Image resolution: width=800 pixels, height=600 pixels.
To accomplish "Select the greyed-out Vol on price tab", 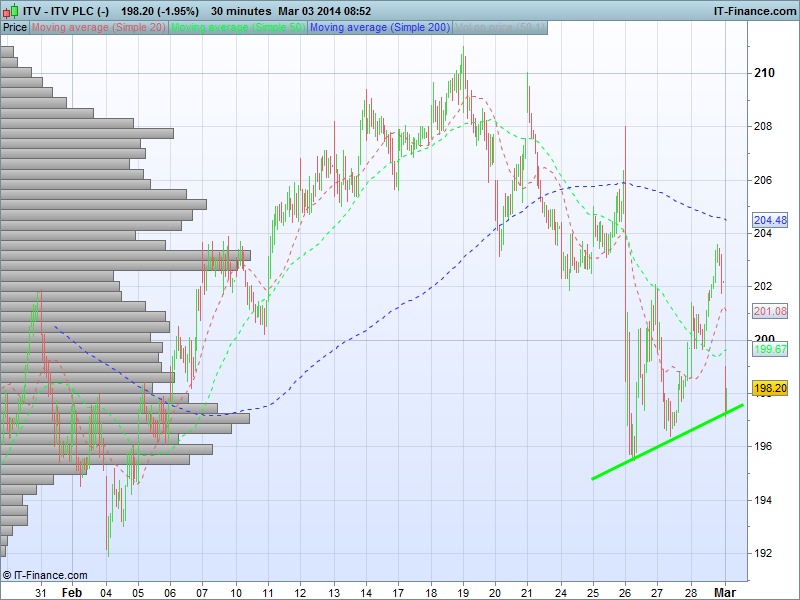I will pyautogui.click(x=500, y=27).
